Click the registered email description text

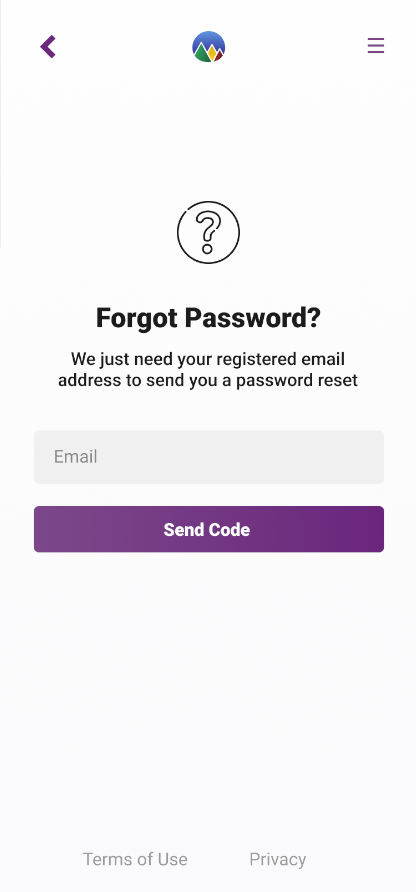coord(208,370)
